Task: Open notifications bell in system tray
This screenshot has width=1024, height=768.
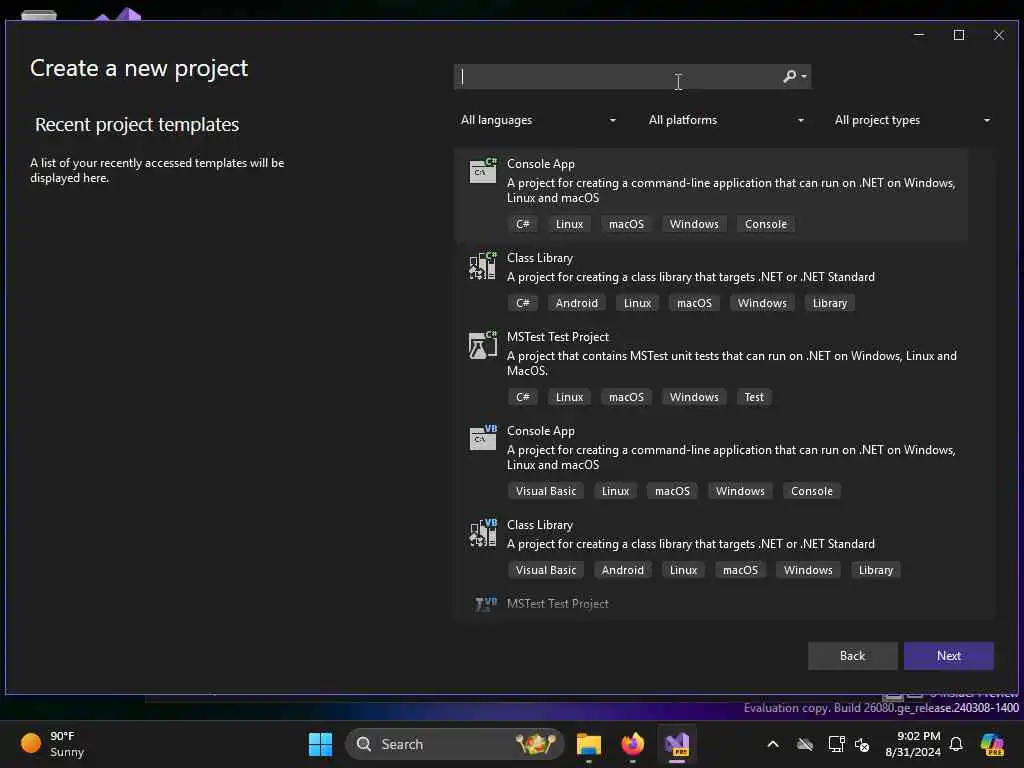Action: coord(956,744)
